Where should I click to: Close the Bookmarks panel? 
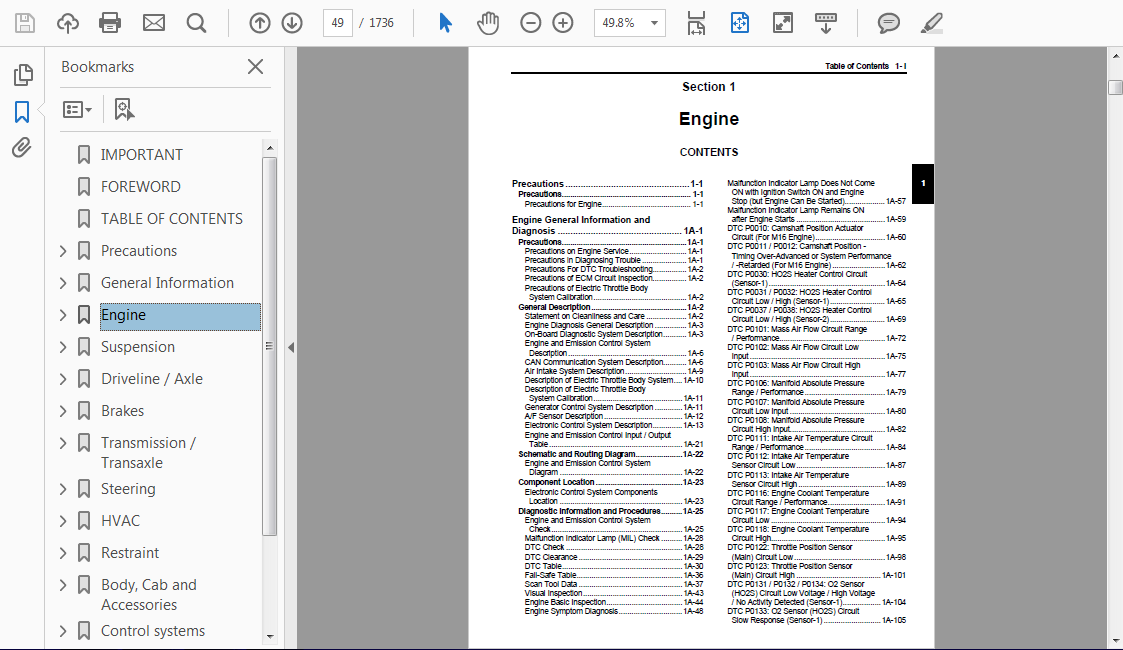coord(255,67)
